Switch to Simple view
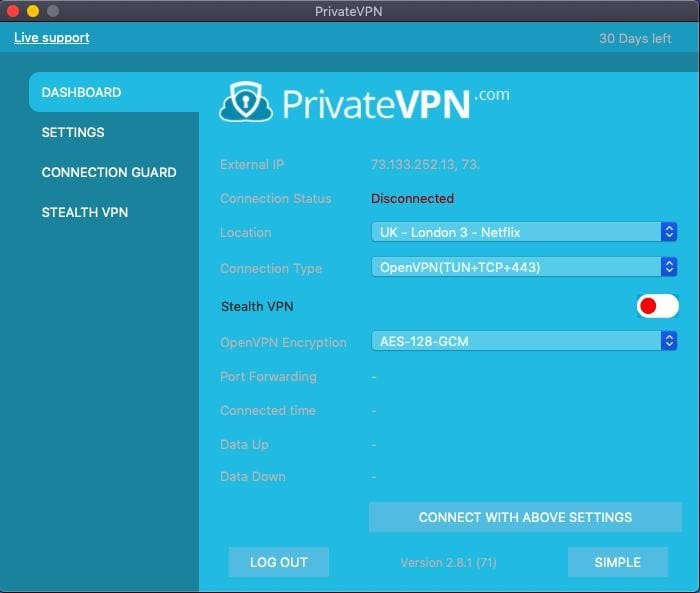This screenshot has width=700, height=593. click(x=617, y=562)
